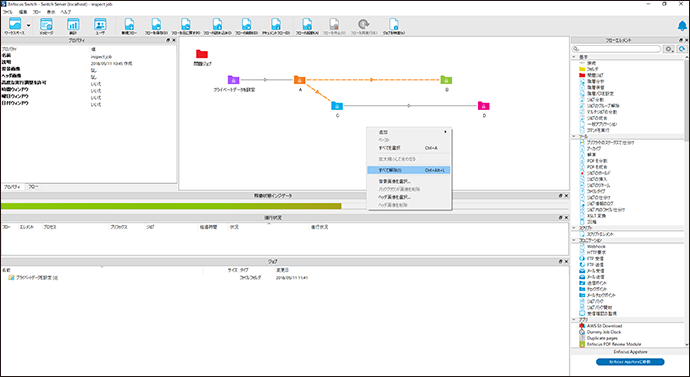Select the red Problem jobs folder in canvas
This screenshot has width=690, height=377.
(202, 54)
